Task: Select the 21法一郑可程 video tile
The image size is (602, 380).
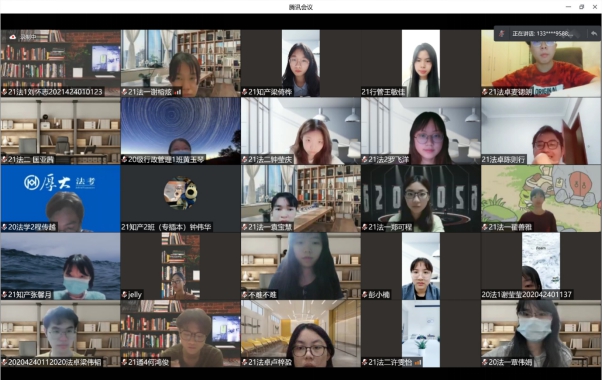Action: tap(420, 198)
